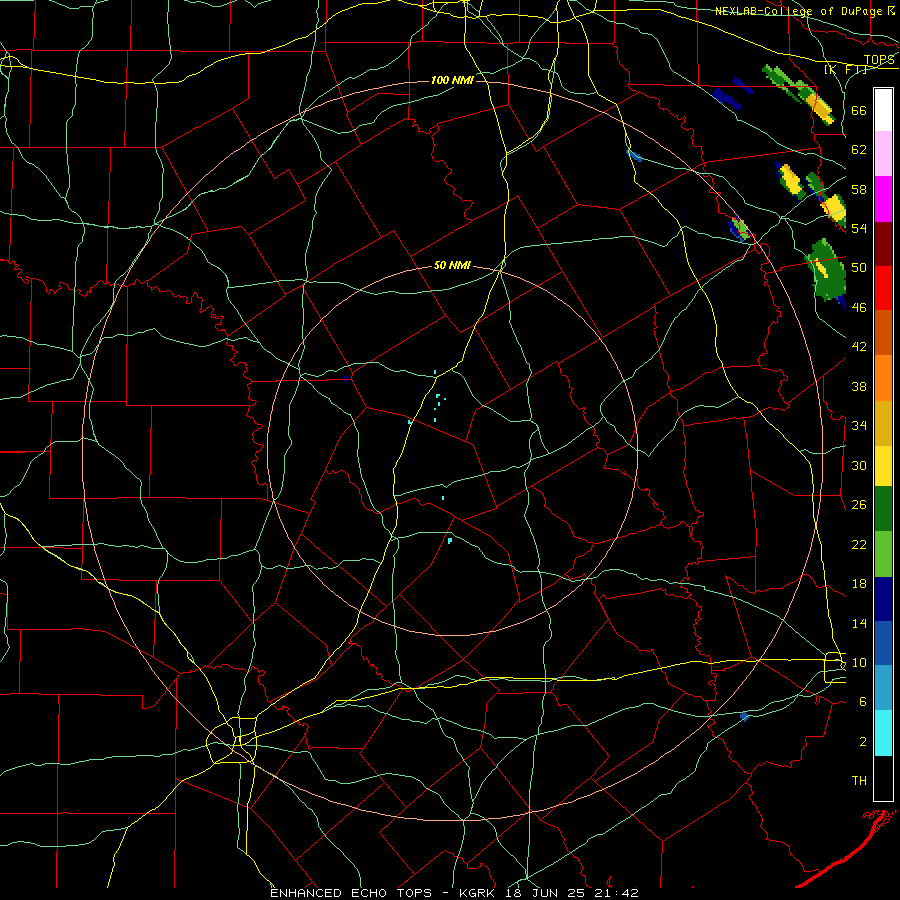Click legend value 54
The height and width of the screenshot is (900, 900).
(859, 228)
